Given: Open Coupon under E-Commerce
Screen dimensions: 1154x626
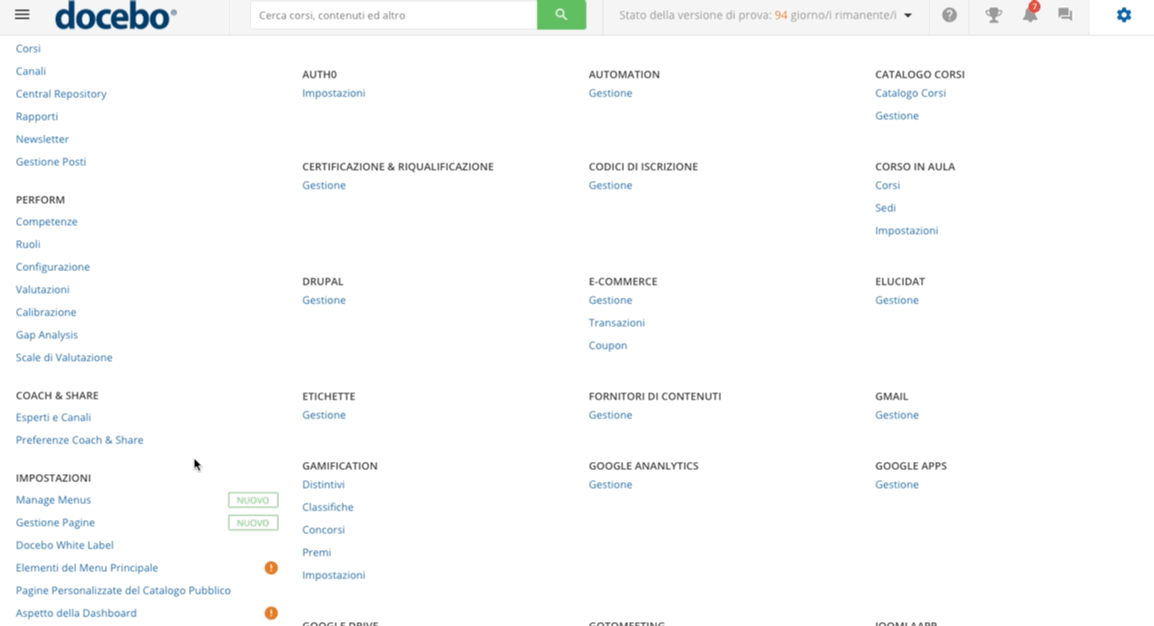Looking at the screenshot, I should (608, 346).
